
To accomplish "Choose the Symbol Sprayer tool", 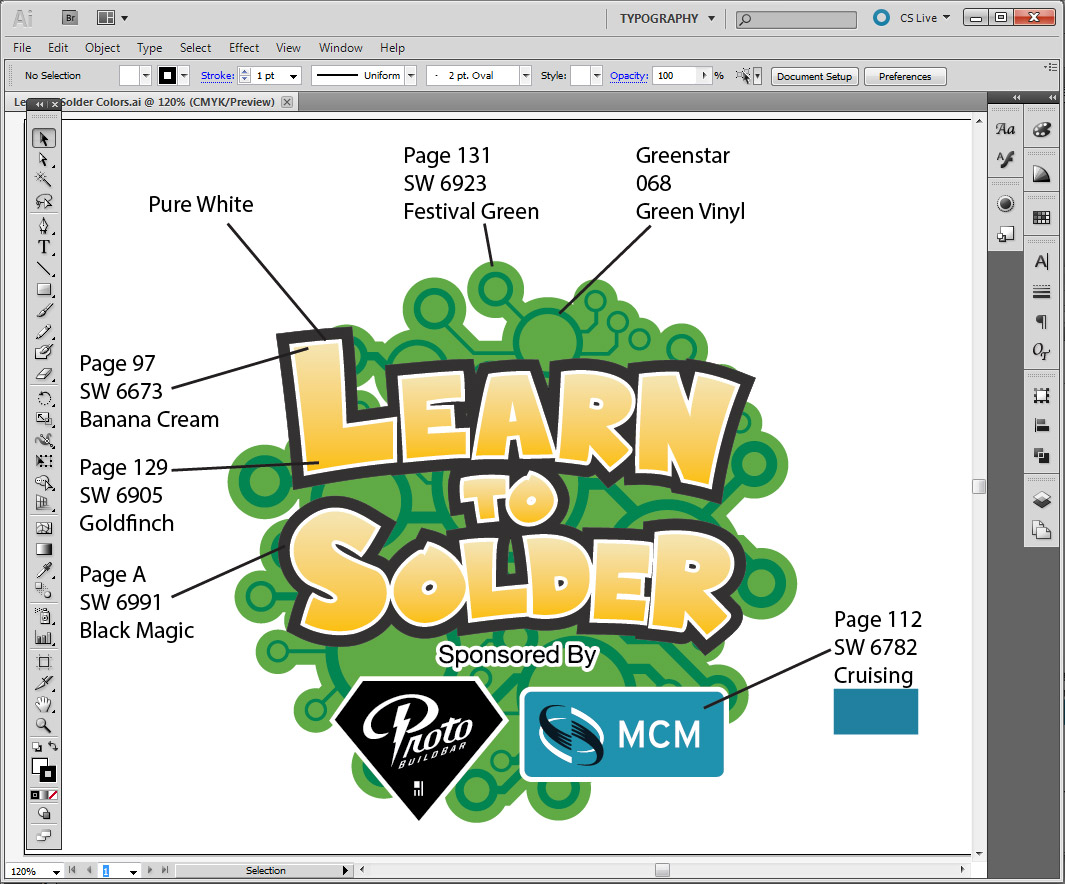I will (x=43, y=616).
